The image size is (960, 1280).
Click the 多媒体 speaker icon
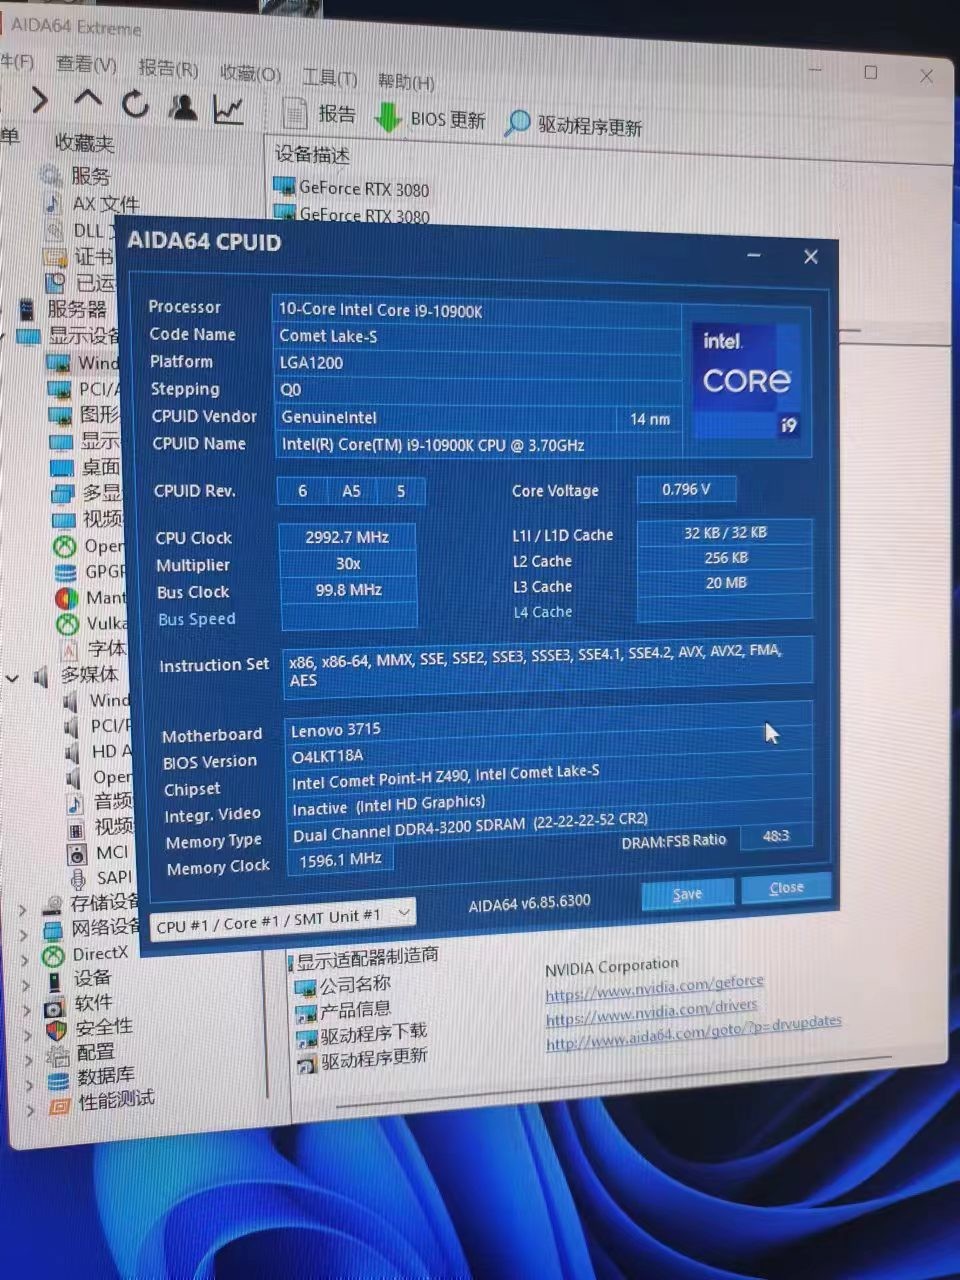click(41, 677)
